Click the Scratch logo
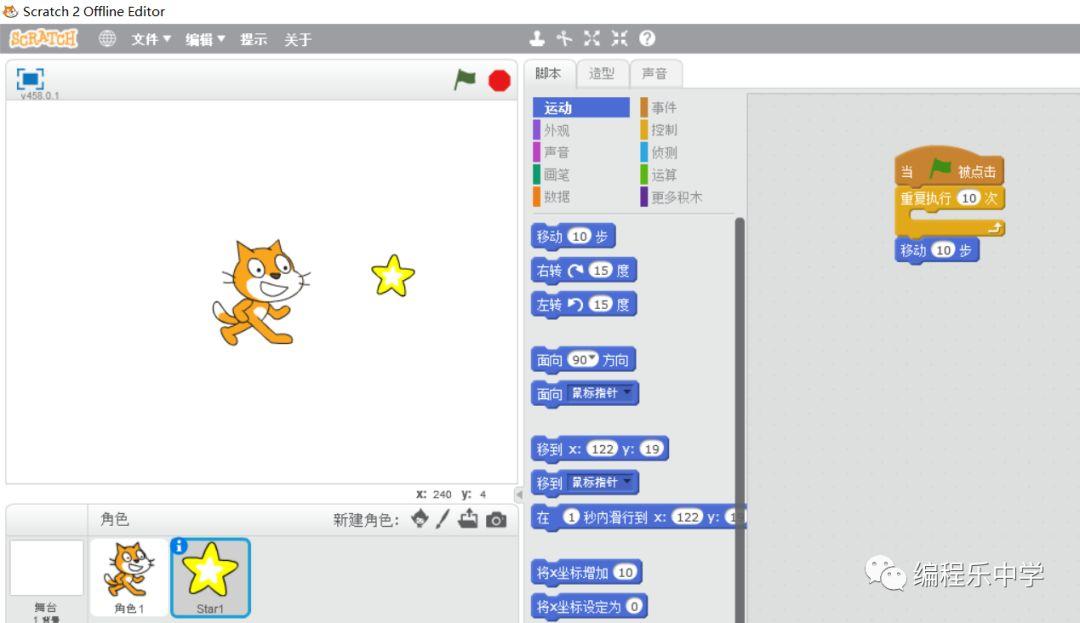 [43, 39]
